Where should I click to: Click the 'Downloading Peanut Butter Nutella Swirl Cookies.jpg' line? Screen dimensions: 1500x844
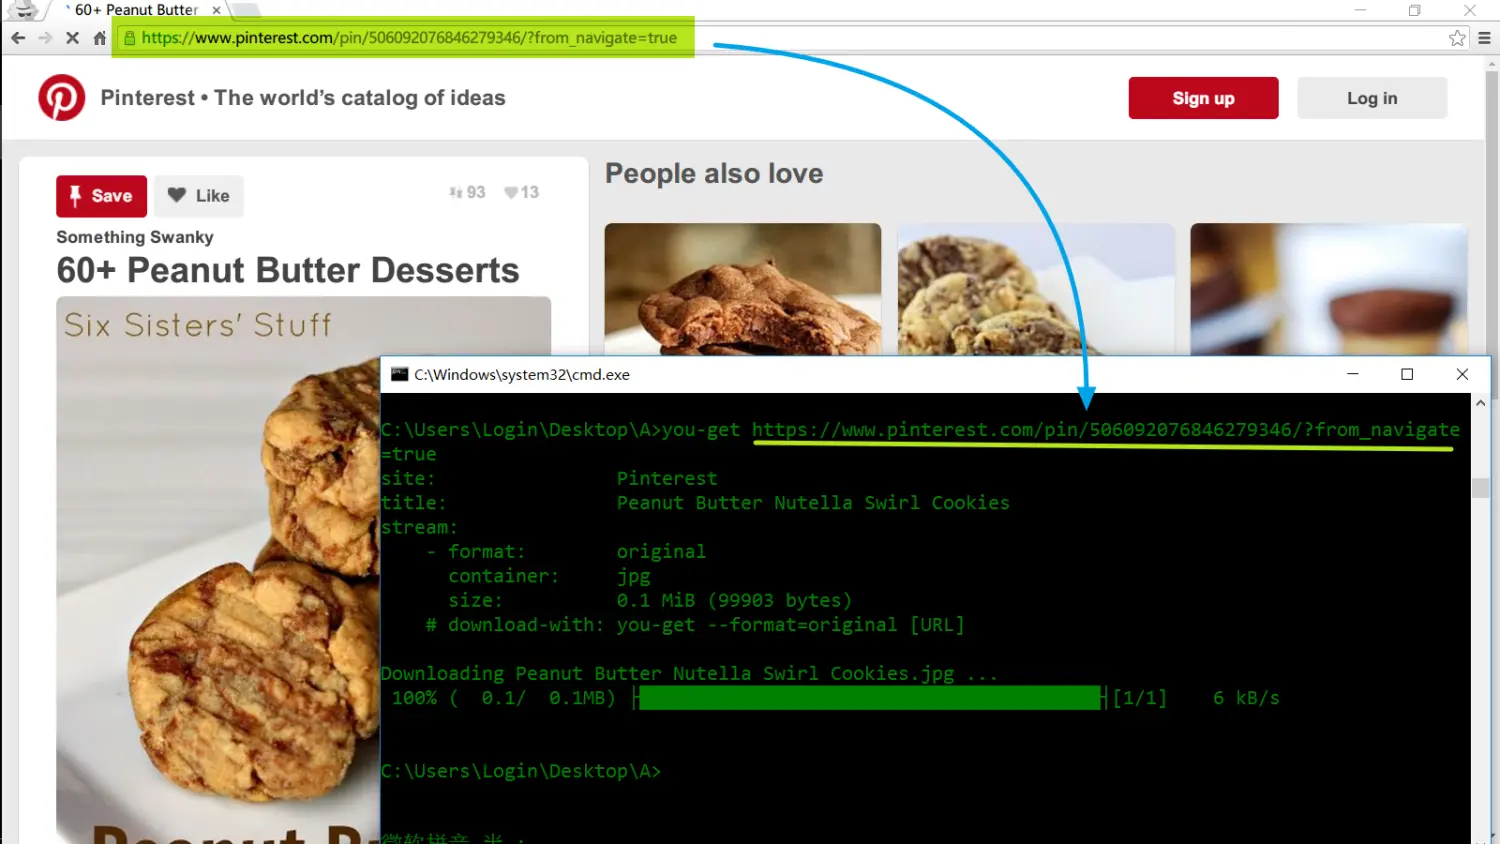click(x=689, y=674)
